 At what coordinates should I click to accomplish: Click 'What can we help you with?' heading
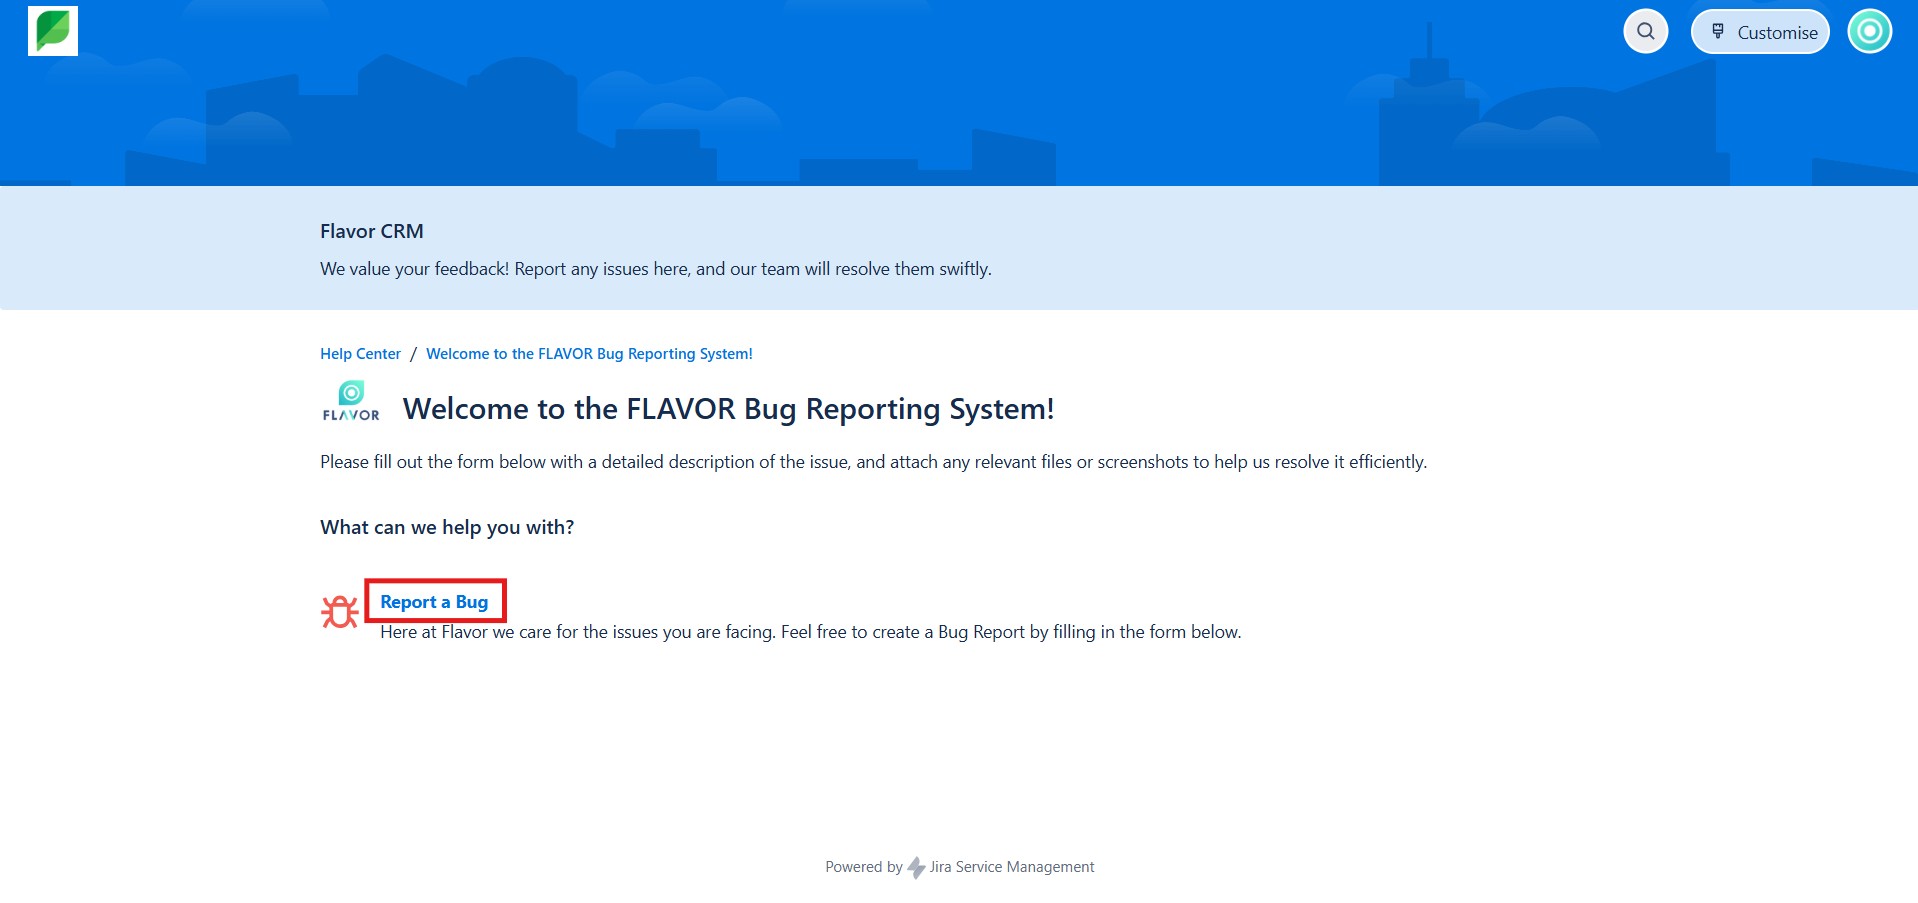tap(447, 527)
